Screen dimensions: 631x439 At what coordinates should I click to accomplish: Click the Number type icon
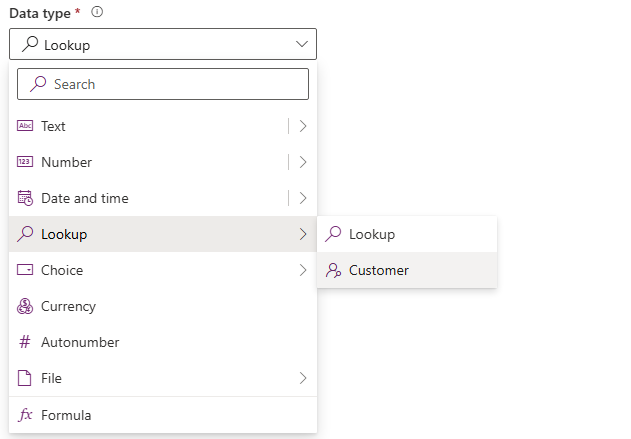[26, 162]
